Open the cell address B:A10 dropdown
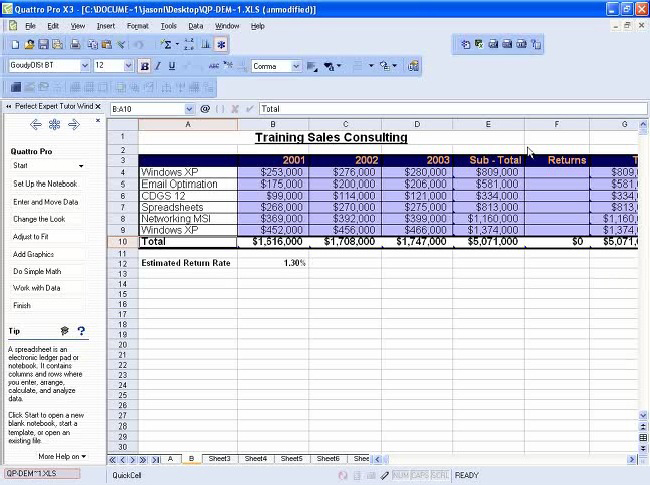 (x=189, y=109)
